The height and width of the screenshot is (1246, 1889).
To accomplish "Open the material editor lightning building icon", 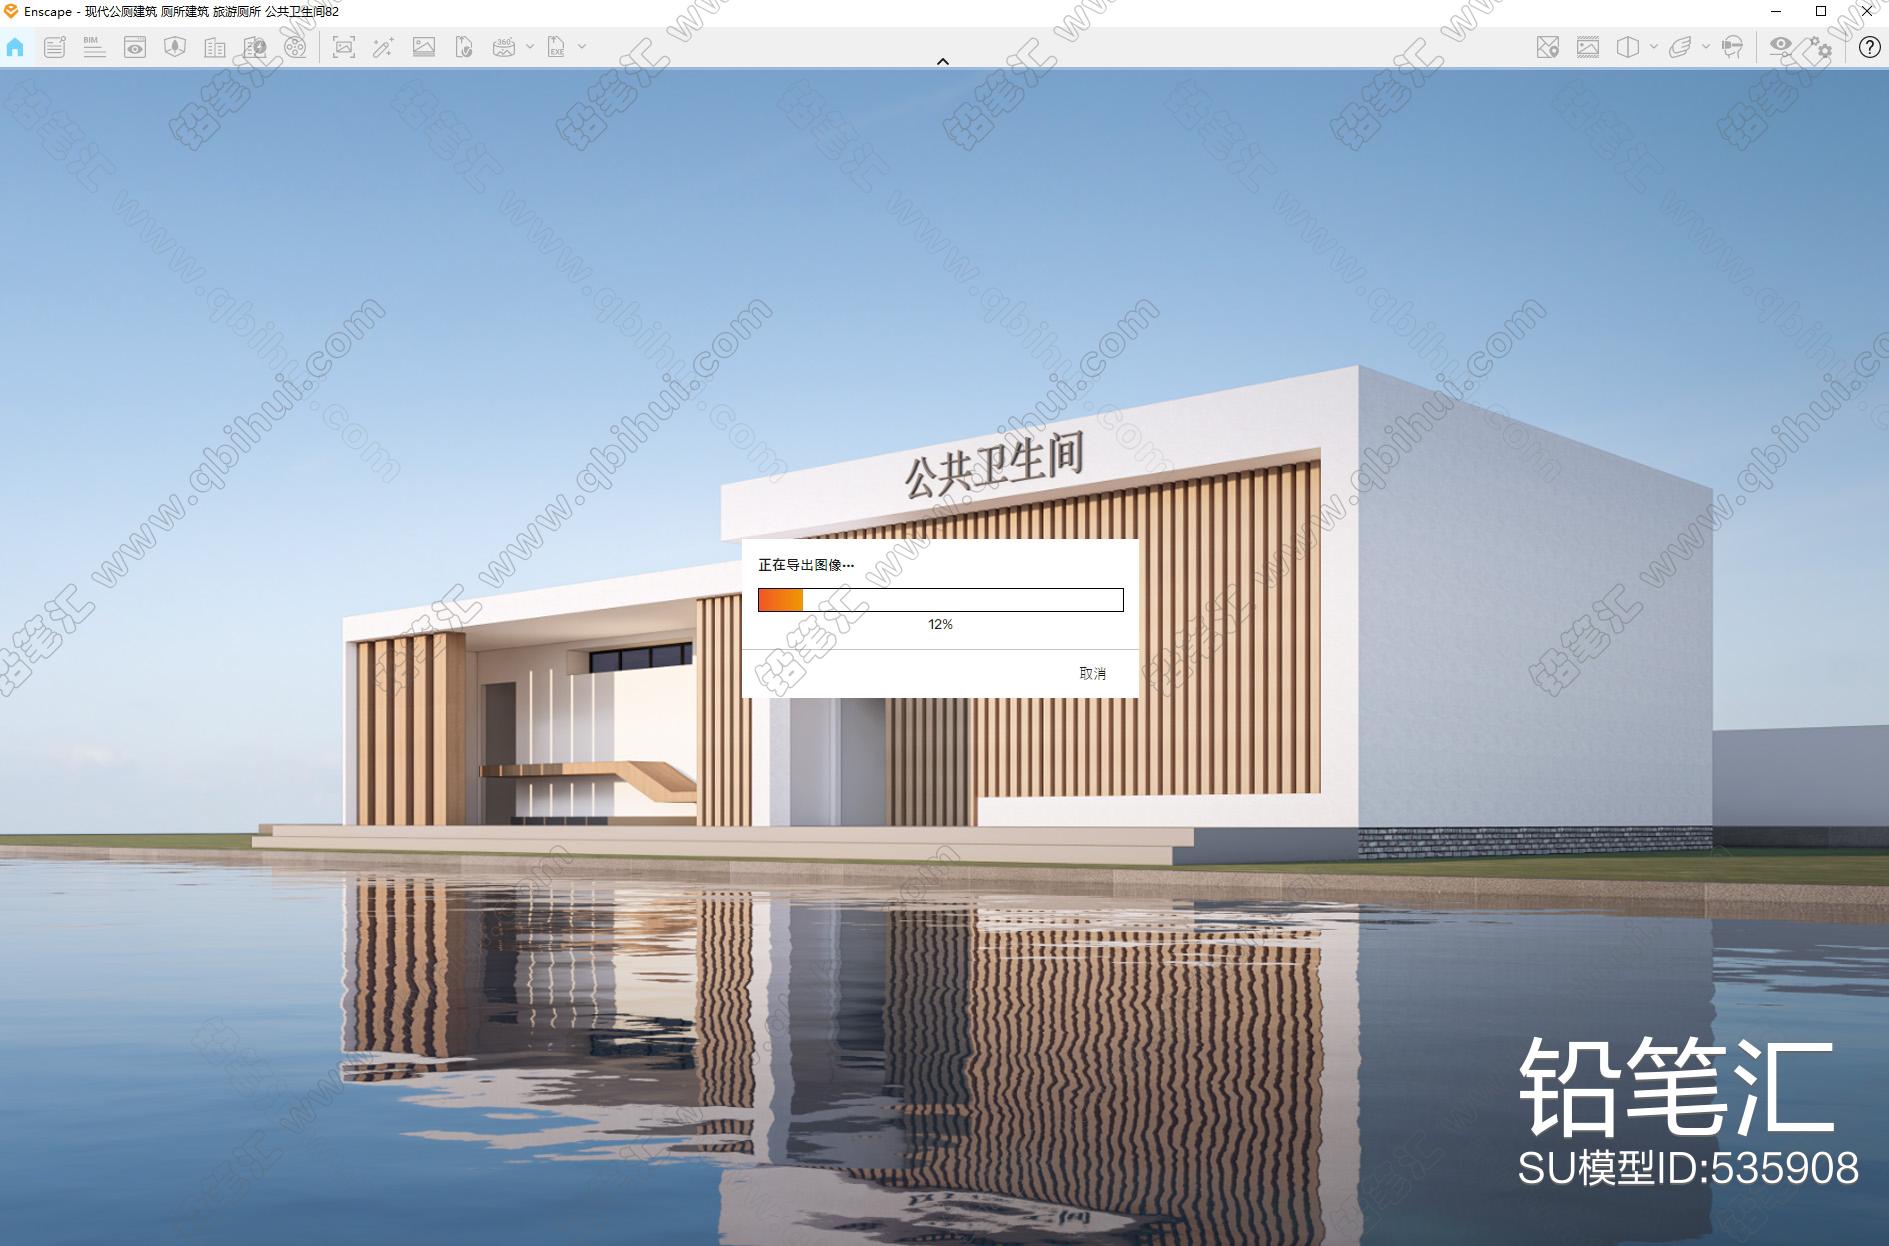I will pyautogui.click(x=255, y=47).
